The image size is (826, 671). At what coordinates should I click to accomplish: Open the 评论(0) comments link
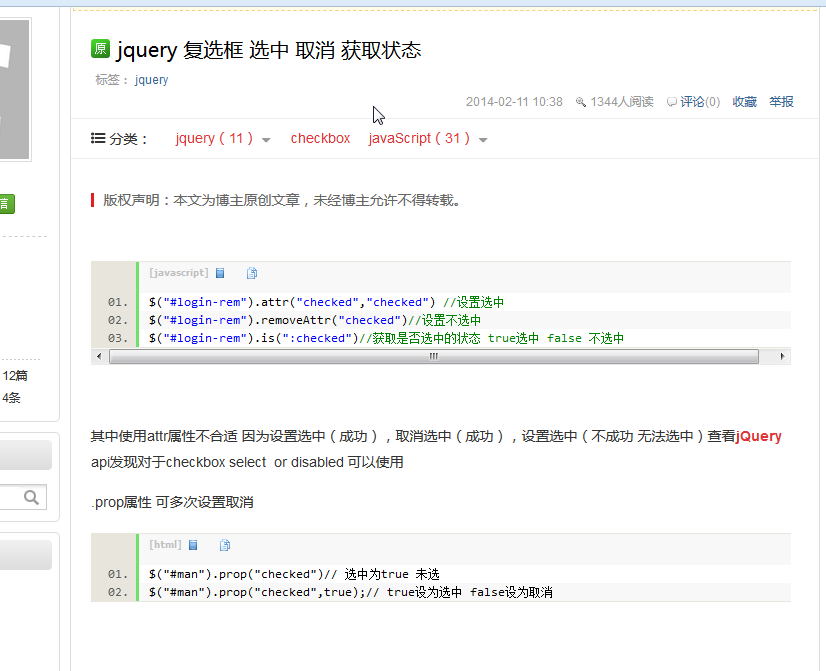(x=700, y=102)
